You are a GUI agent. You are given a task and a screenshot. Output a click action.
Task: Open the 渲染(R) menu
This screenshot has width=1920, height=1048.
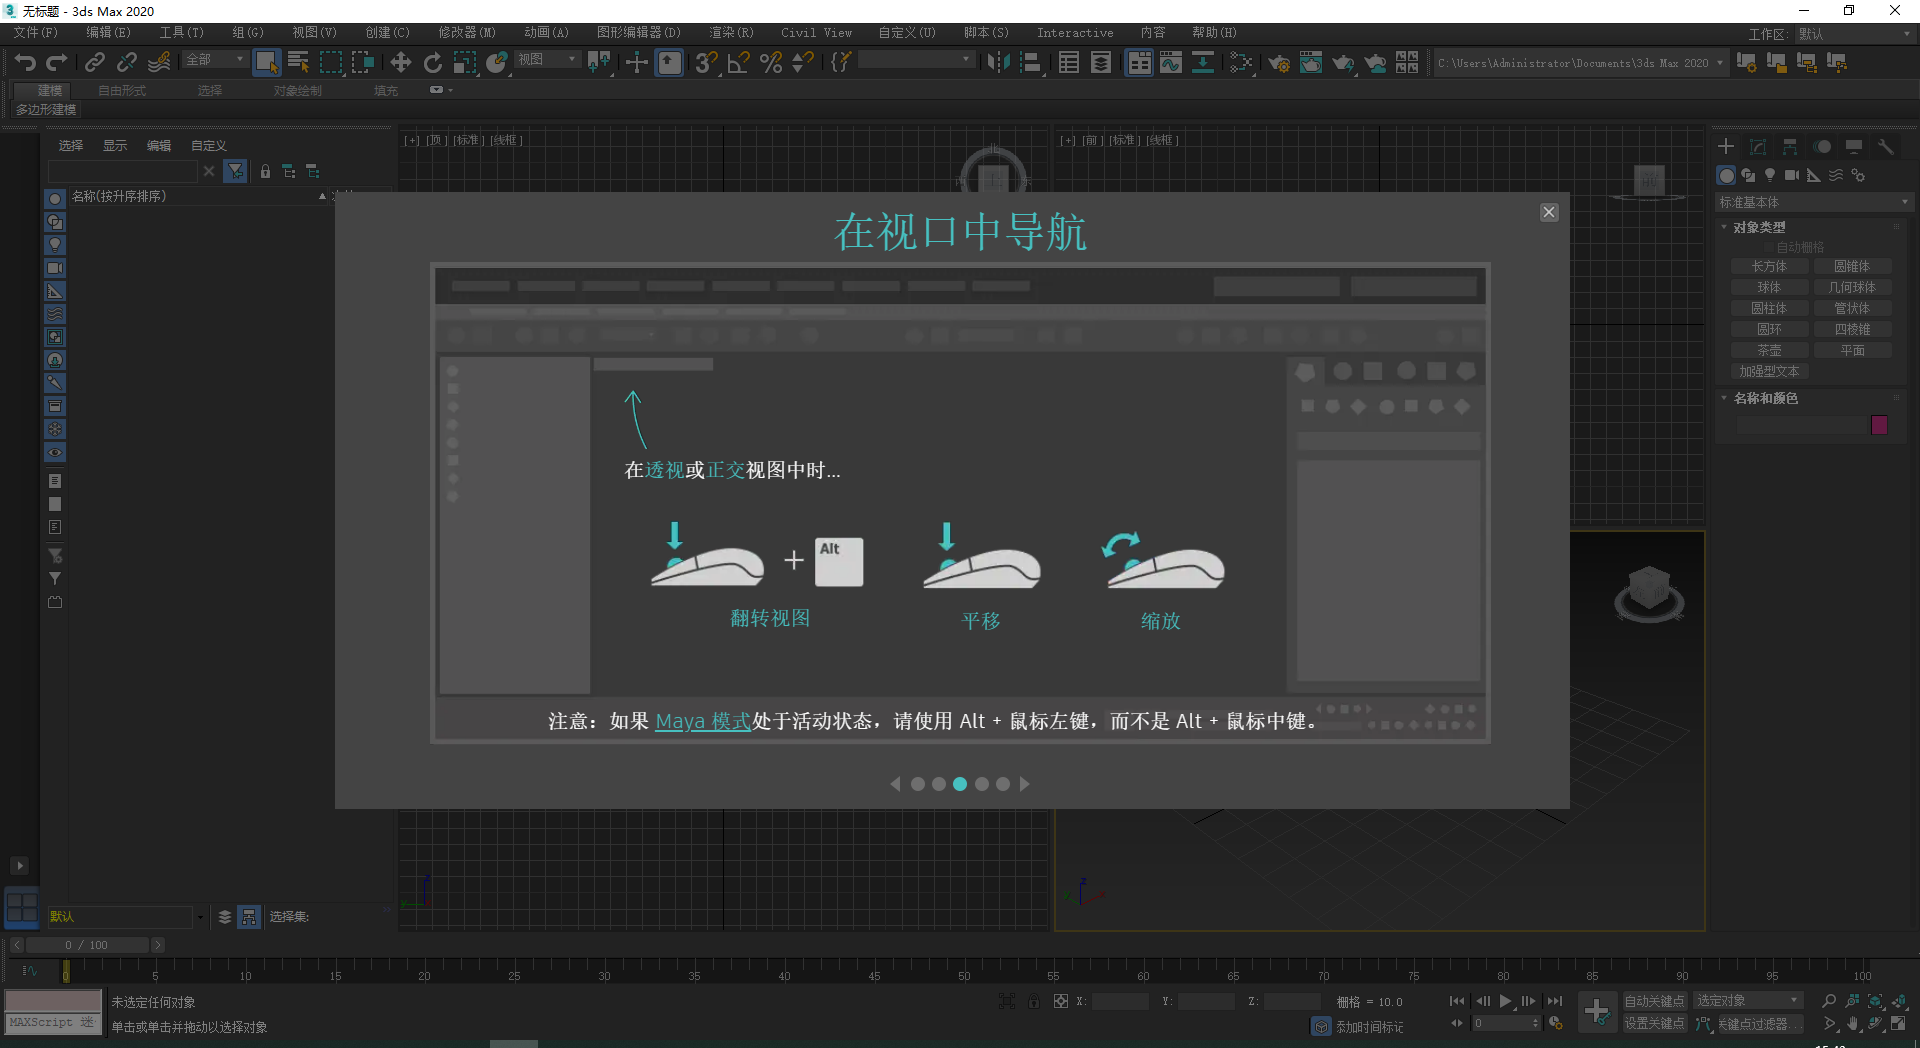[731, 33]
